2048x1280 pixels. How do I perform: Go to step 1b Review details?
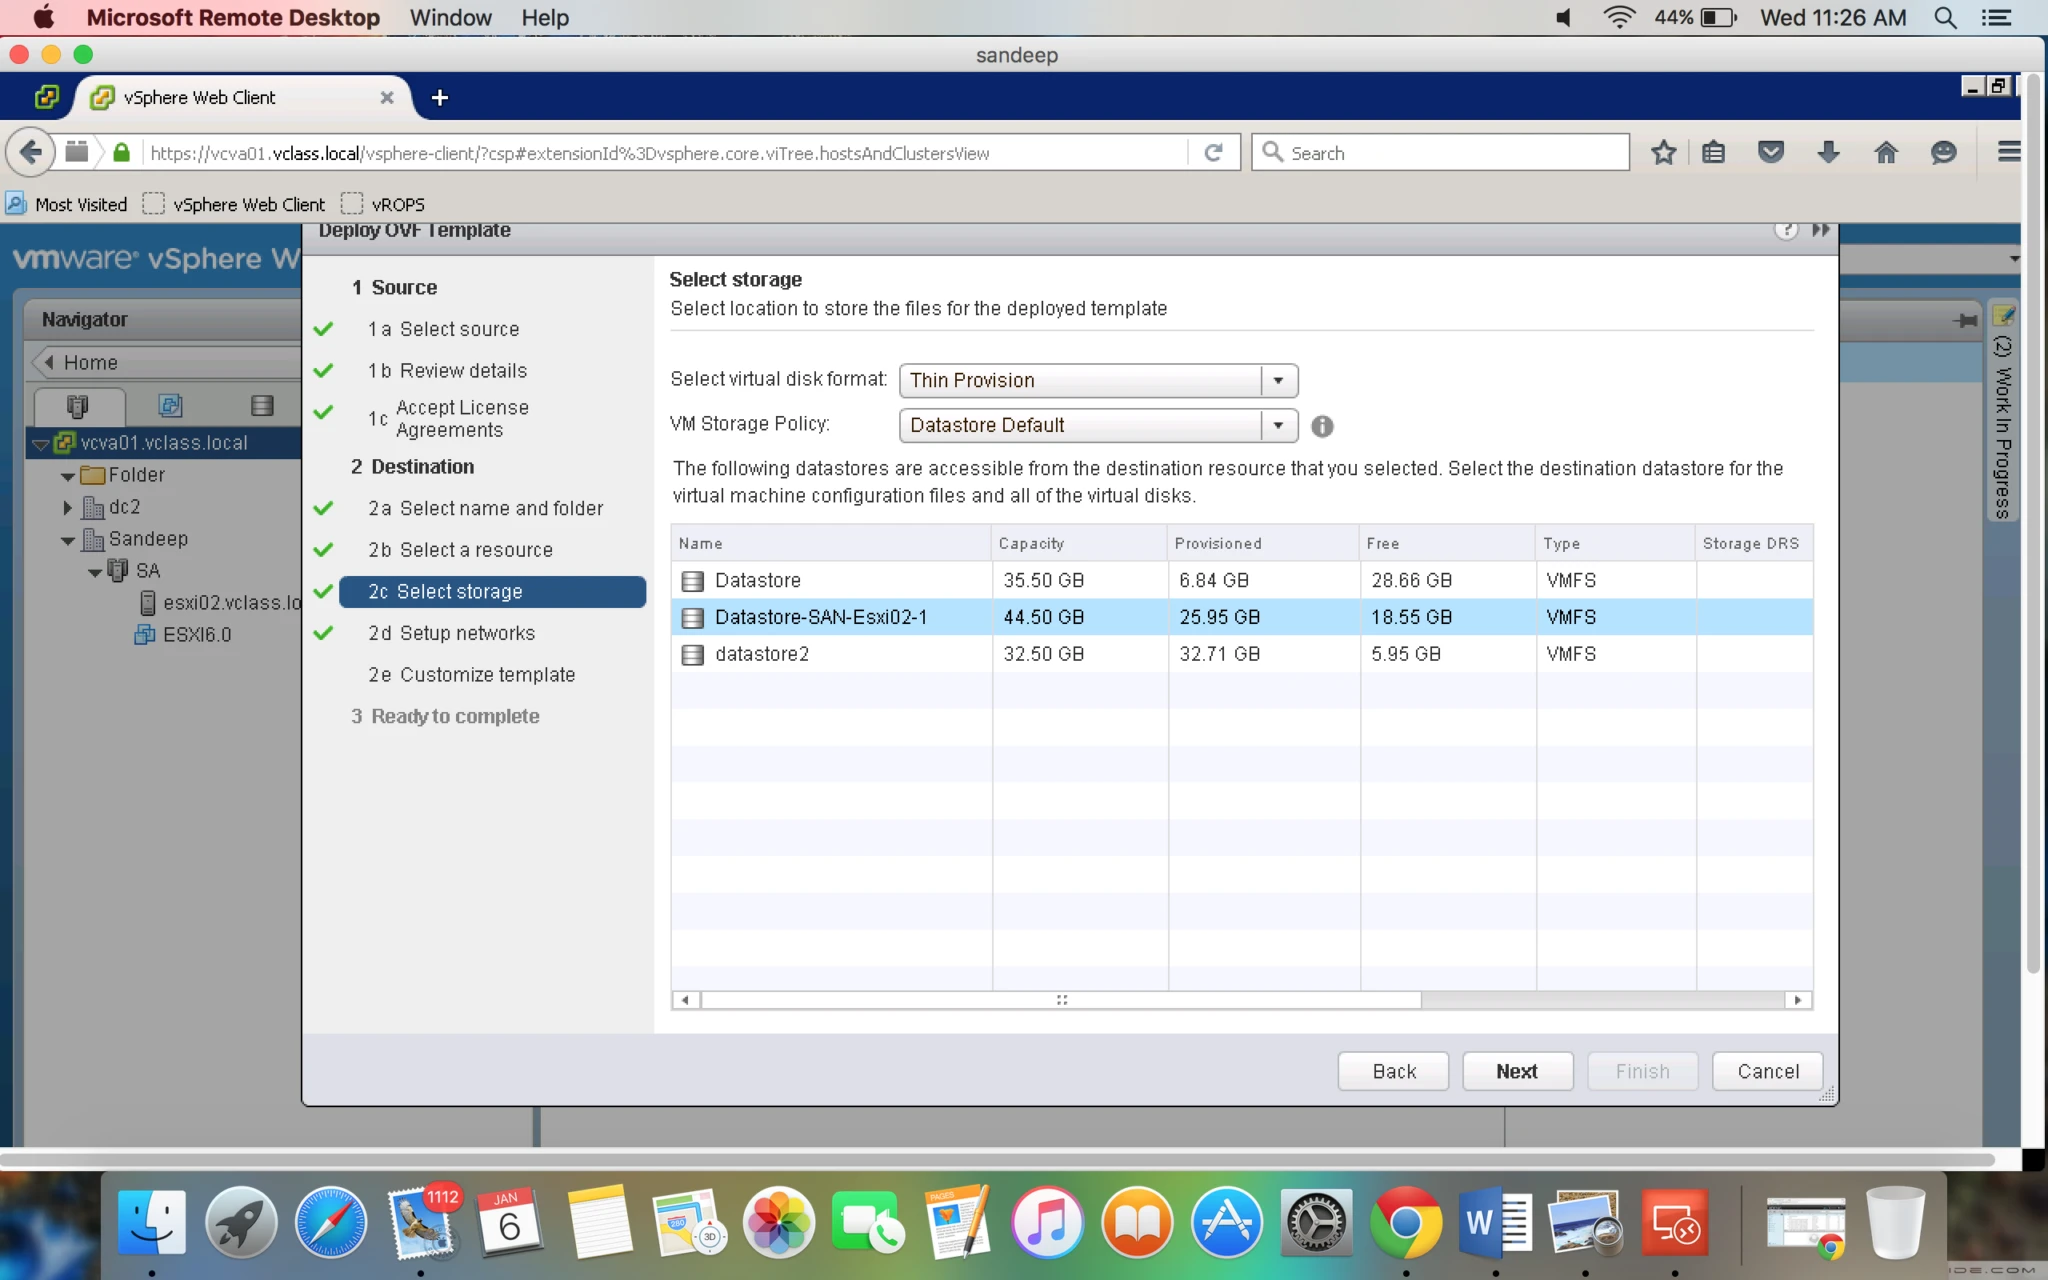[447, 371]
